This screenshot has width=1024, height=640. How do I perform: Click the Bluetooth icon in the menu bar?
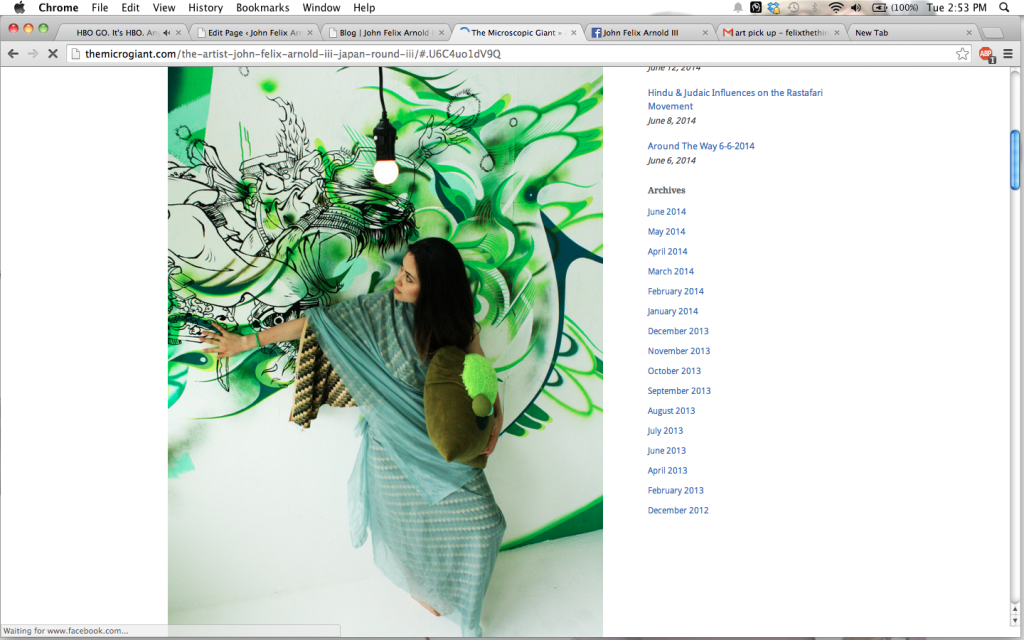point(814,8)
